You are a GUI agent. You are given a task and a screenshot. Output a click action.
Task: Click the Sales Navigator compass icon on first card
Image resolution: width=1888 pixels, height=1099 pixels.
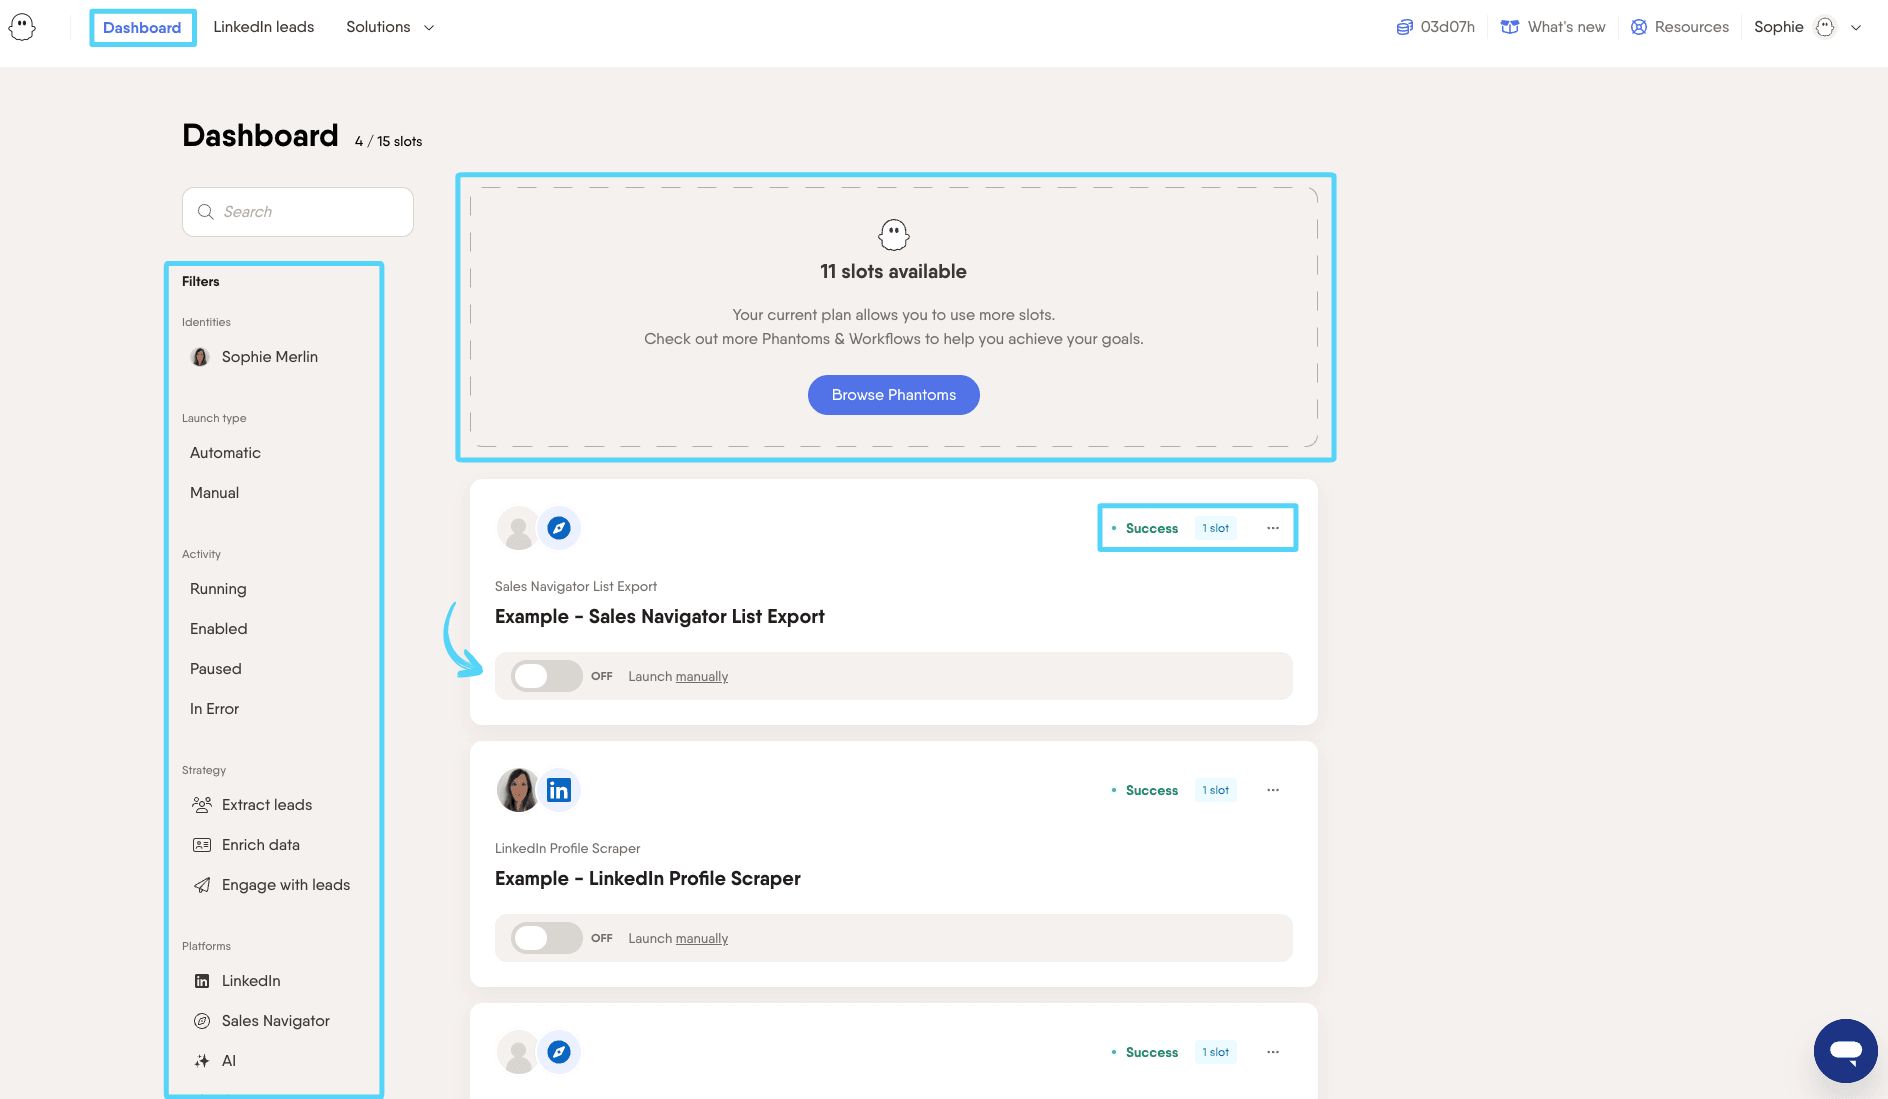pyautogui.click(x=559, y=528)
